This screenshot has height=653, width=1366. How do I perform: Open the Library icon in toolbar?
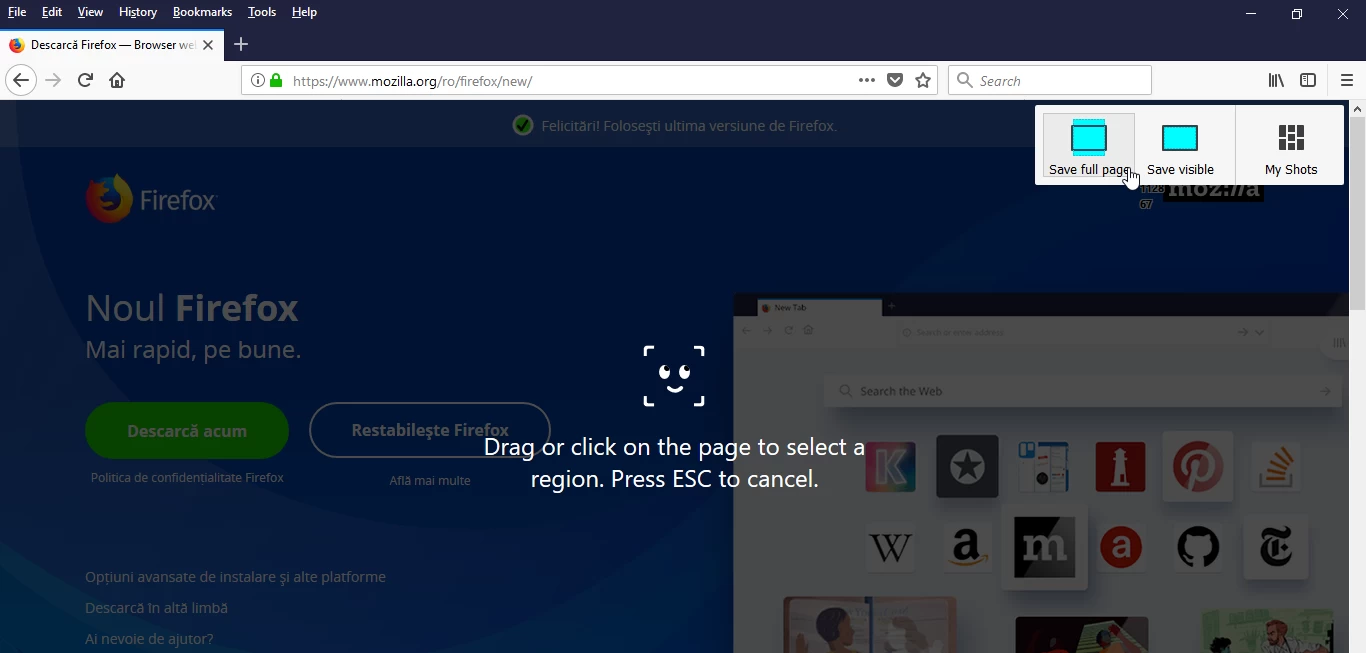[1276, 80]
